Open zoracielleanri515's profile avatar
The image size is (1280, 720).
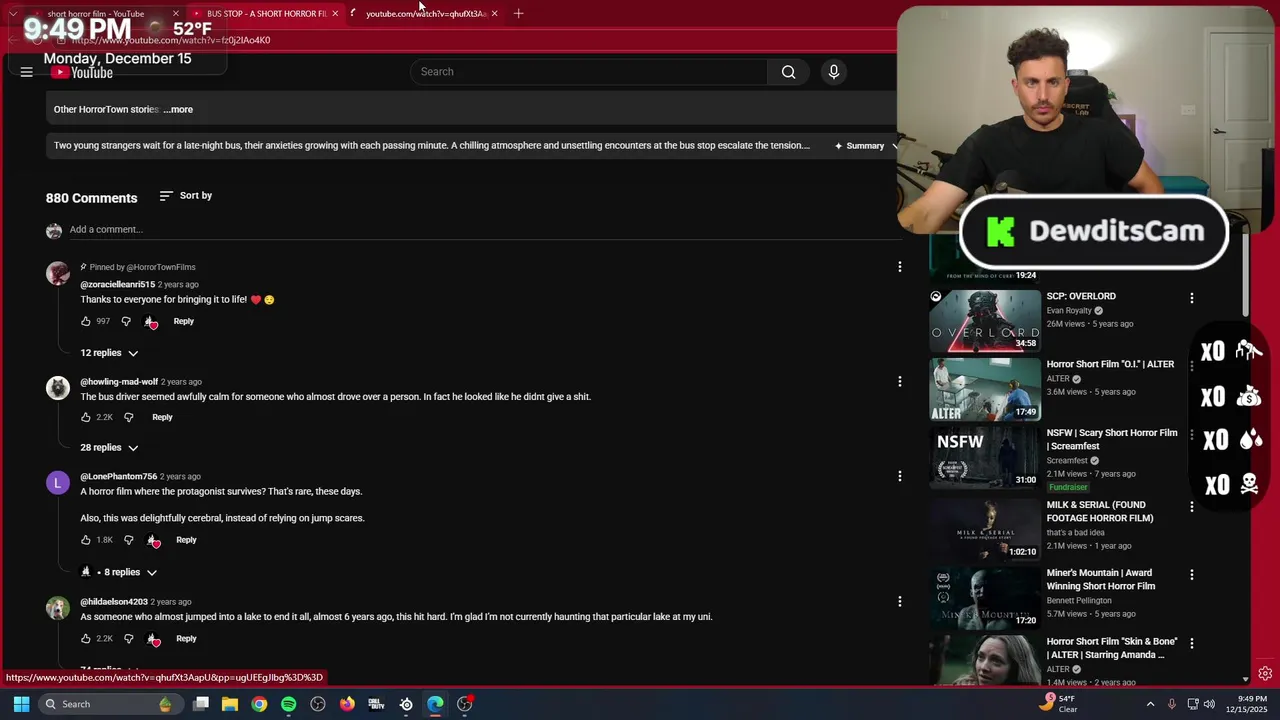pos(58,273)
